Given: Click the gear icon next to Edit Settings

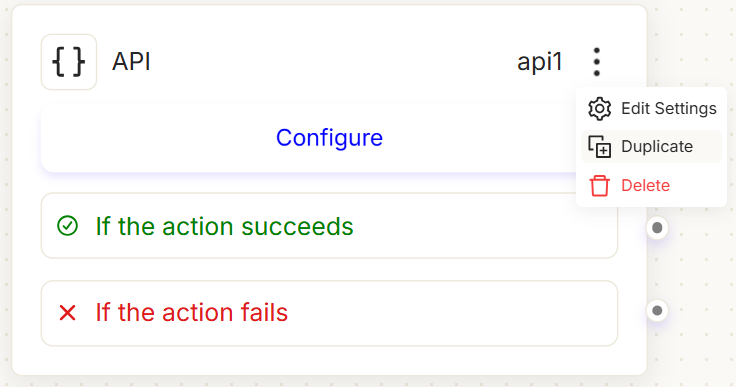Looking at the screenshot, I should point(599,109).
